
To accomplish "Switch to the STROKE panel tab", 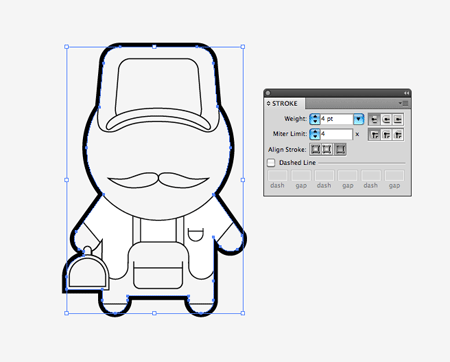I will (285, 104).
